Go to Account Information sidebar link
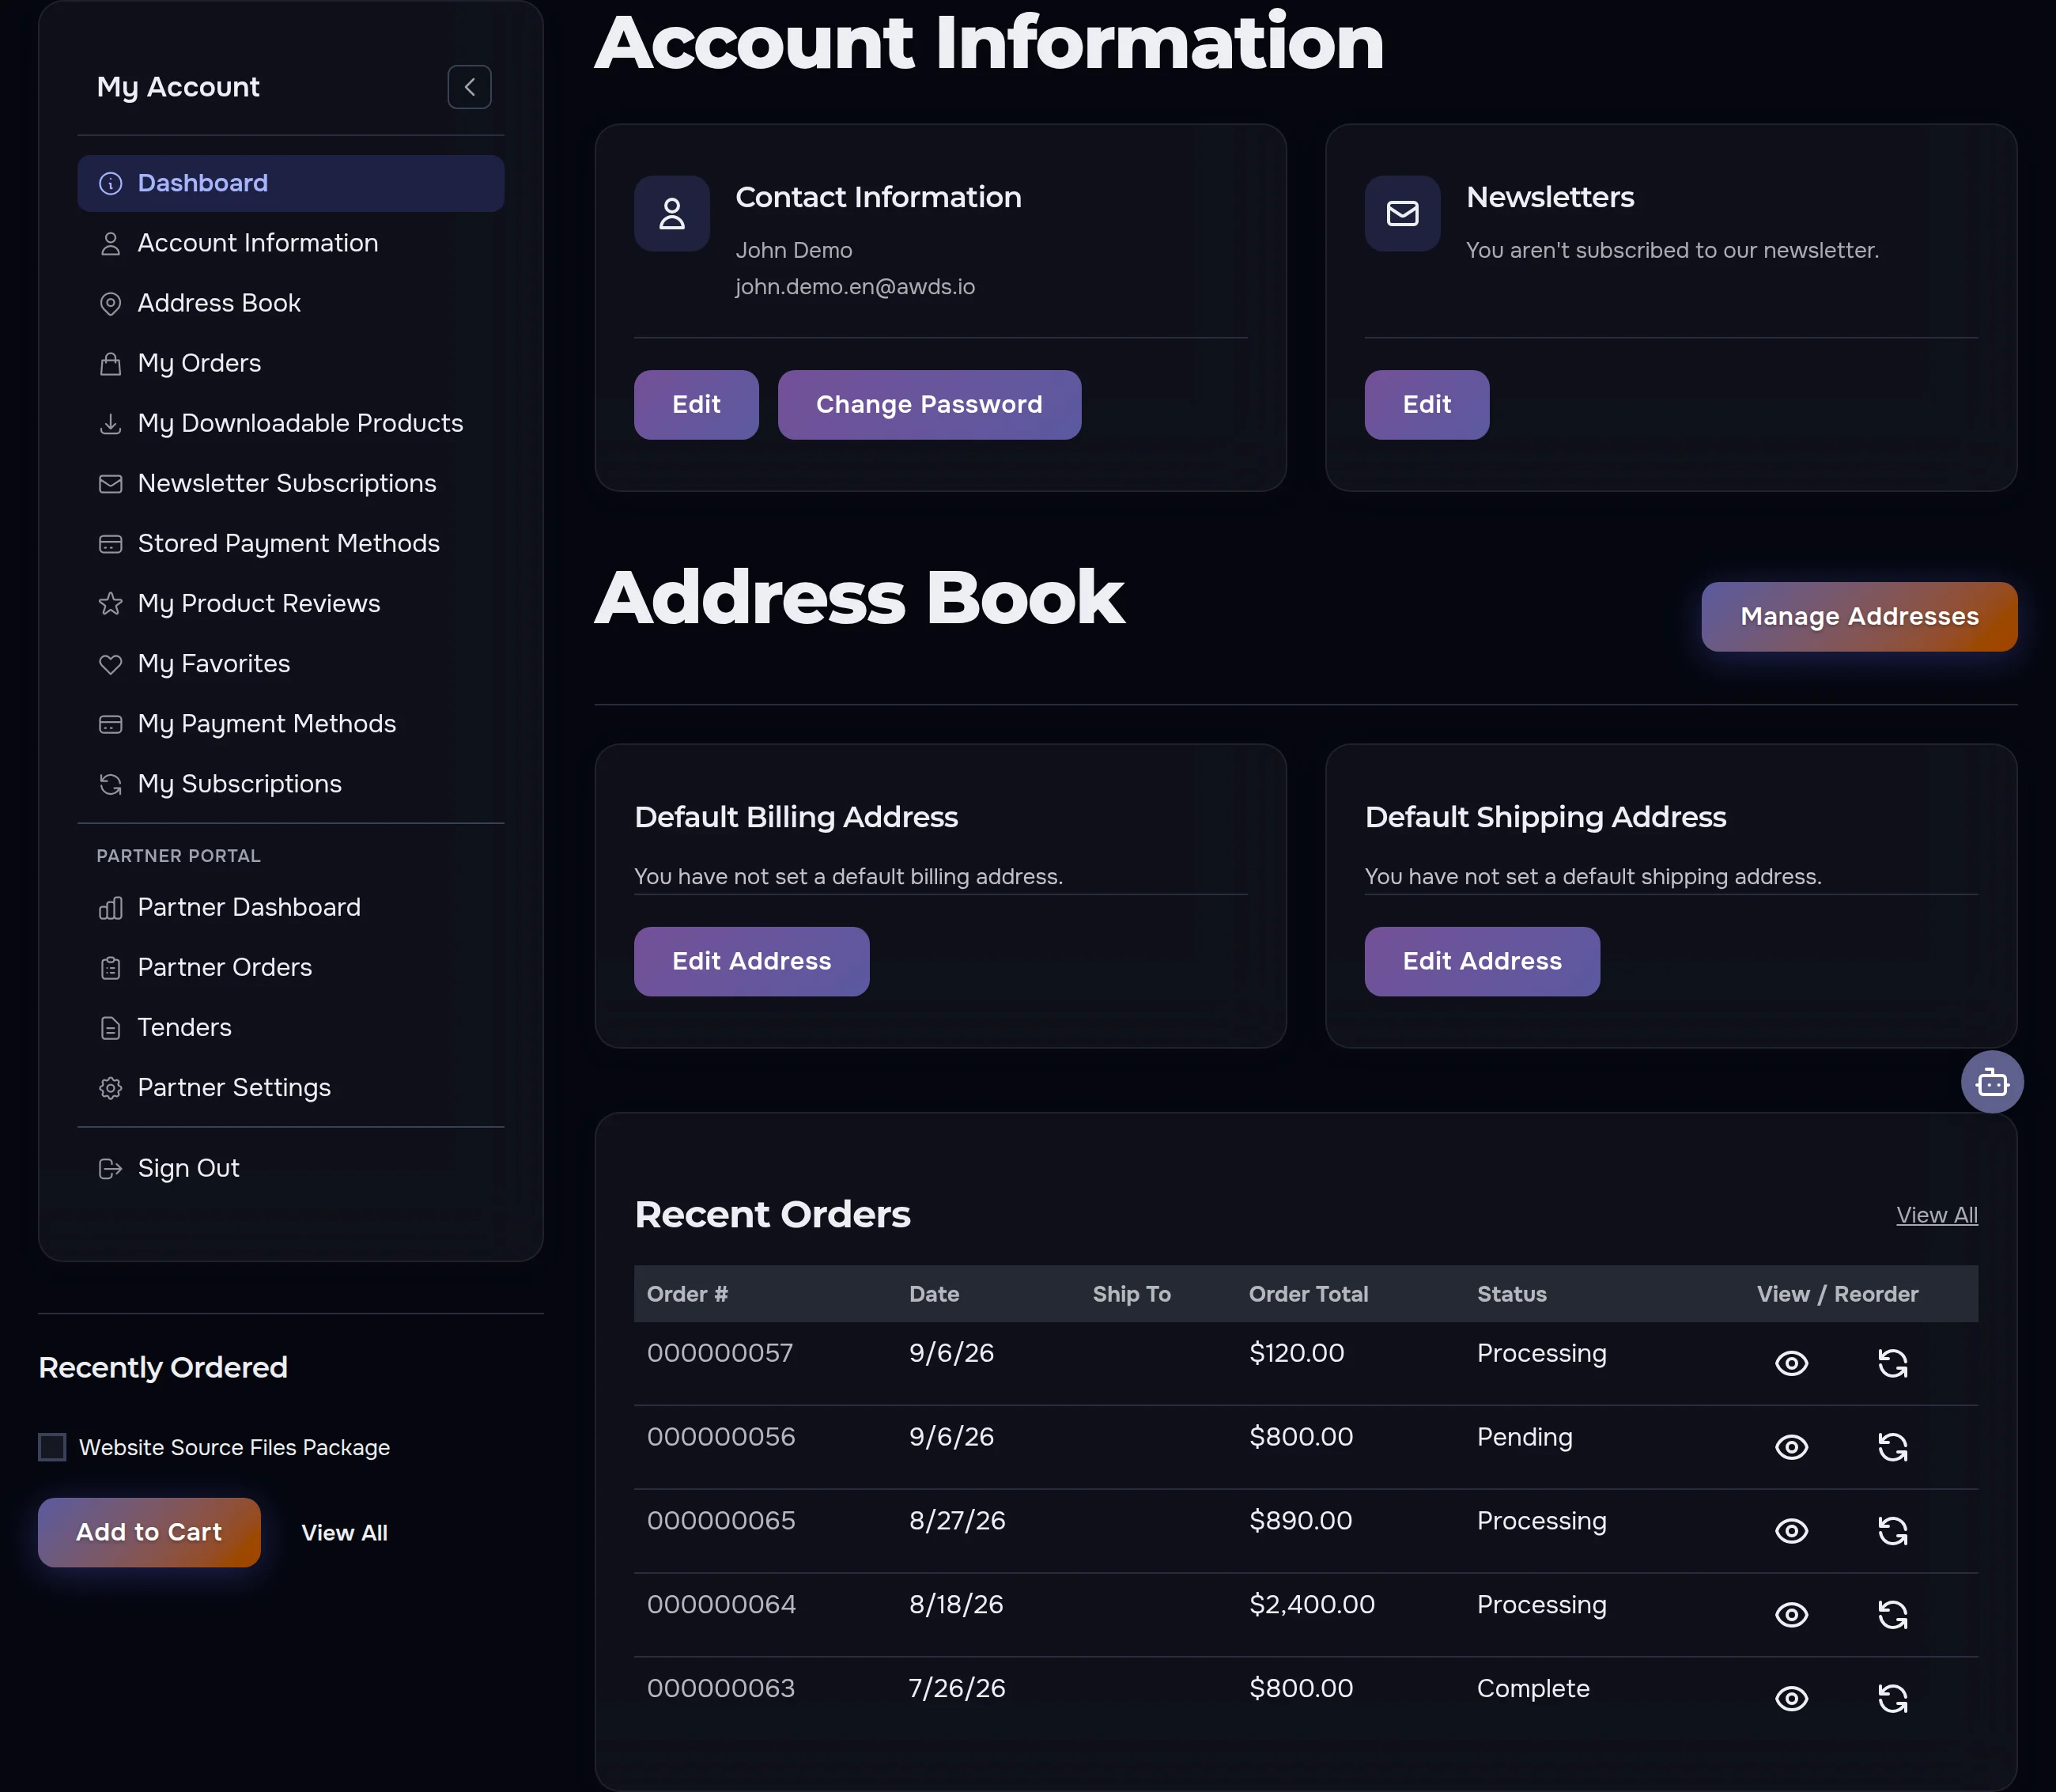 (290, 243)
